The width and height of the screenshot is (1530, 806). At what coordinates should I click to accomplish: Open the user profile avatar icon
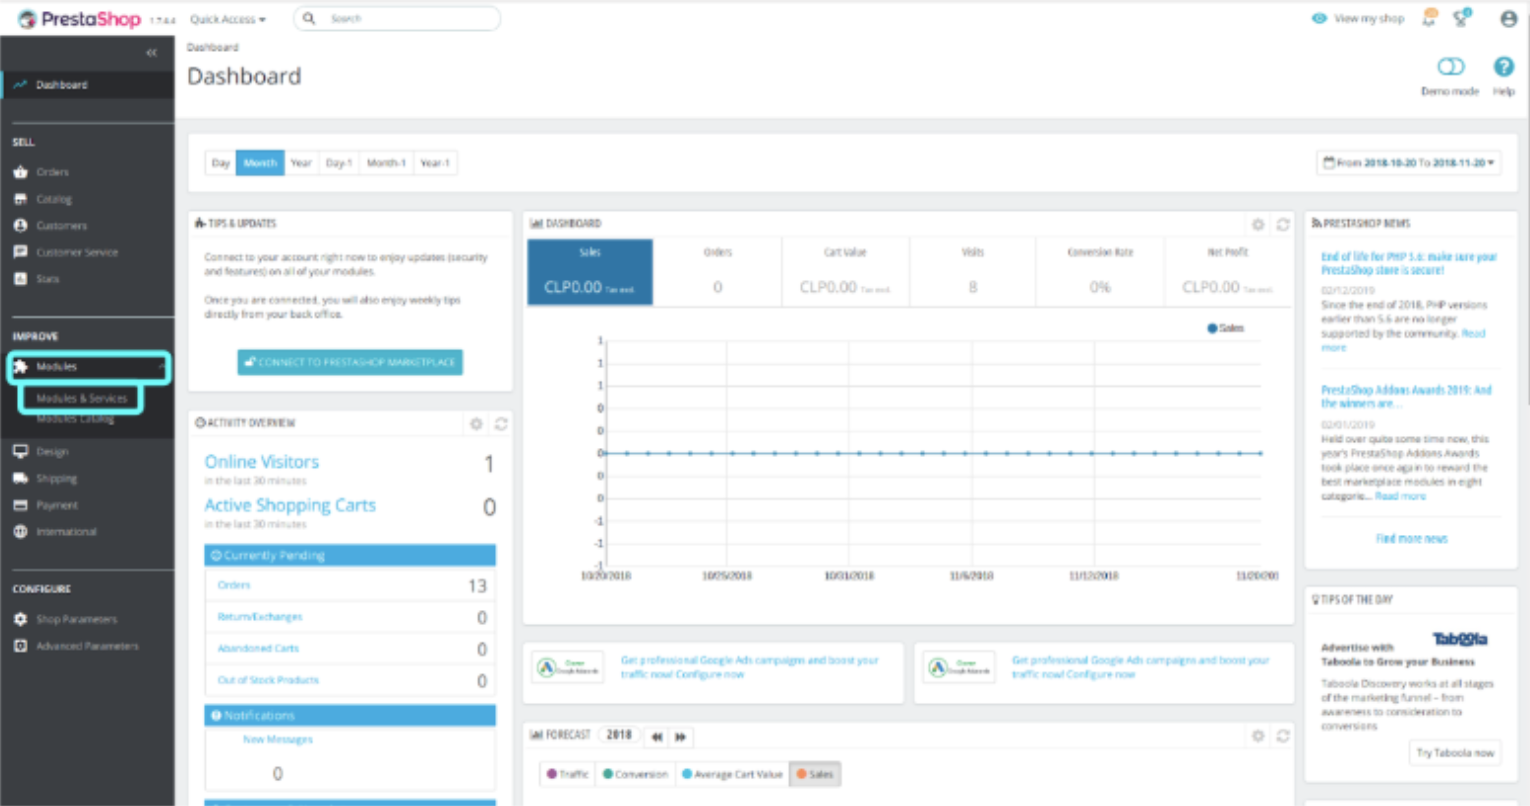click(x=1509, y=19)
